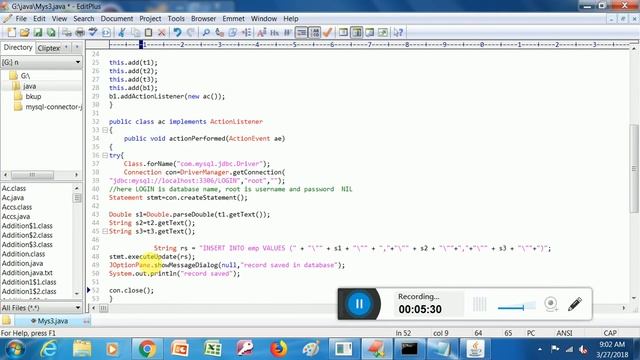Click the Windows Start button

15,349
